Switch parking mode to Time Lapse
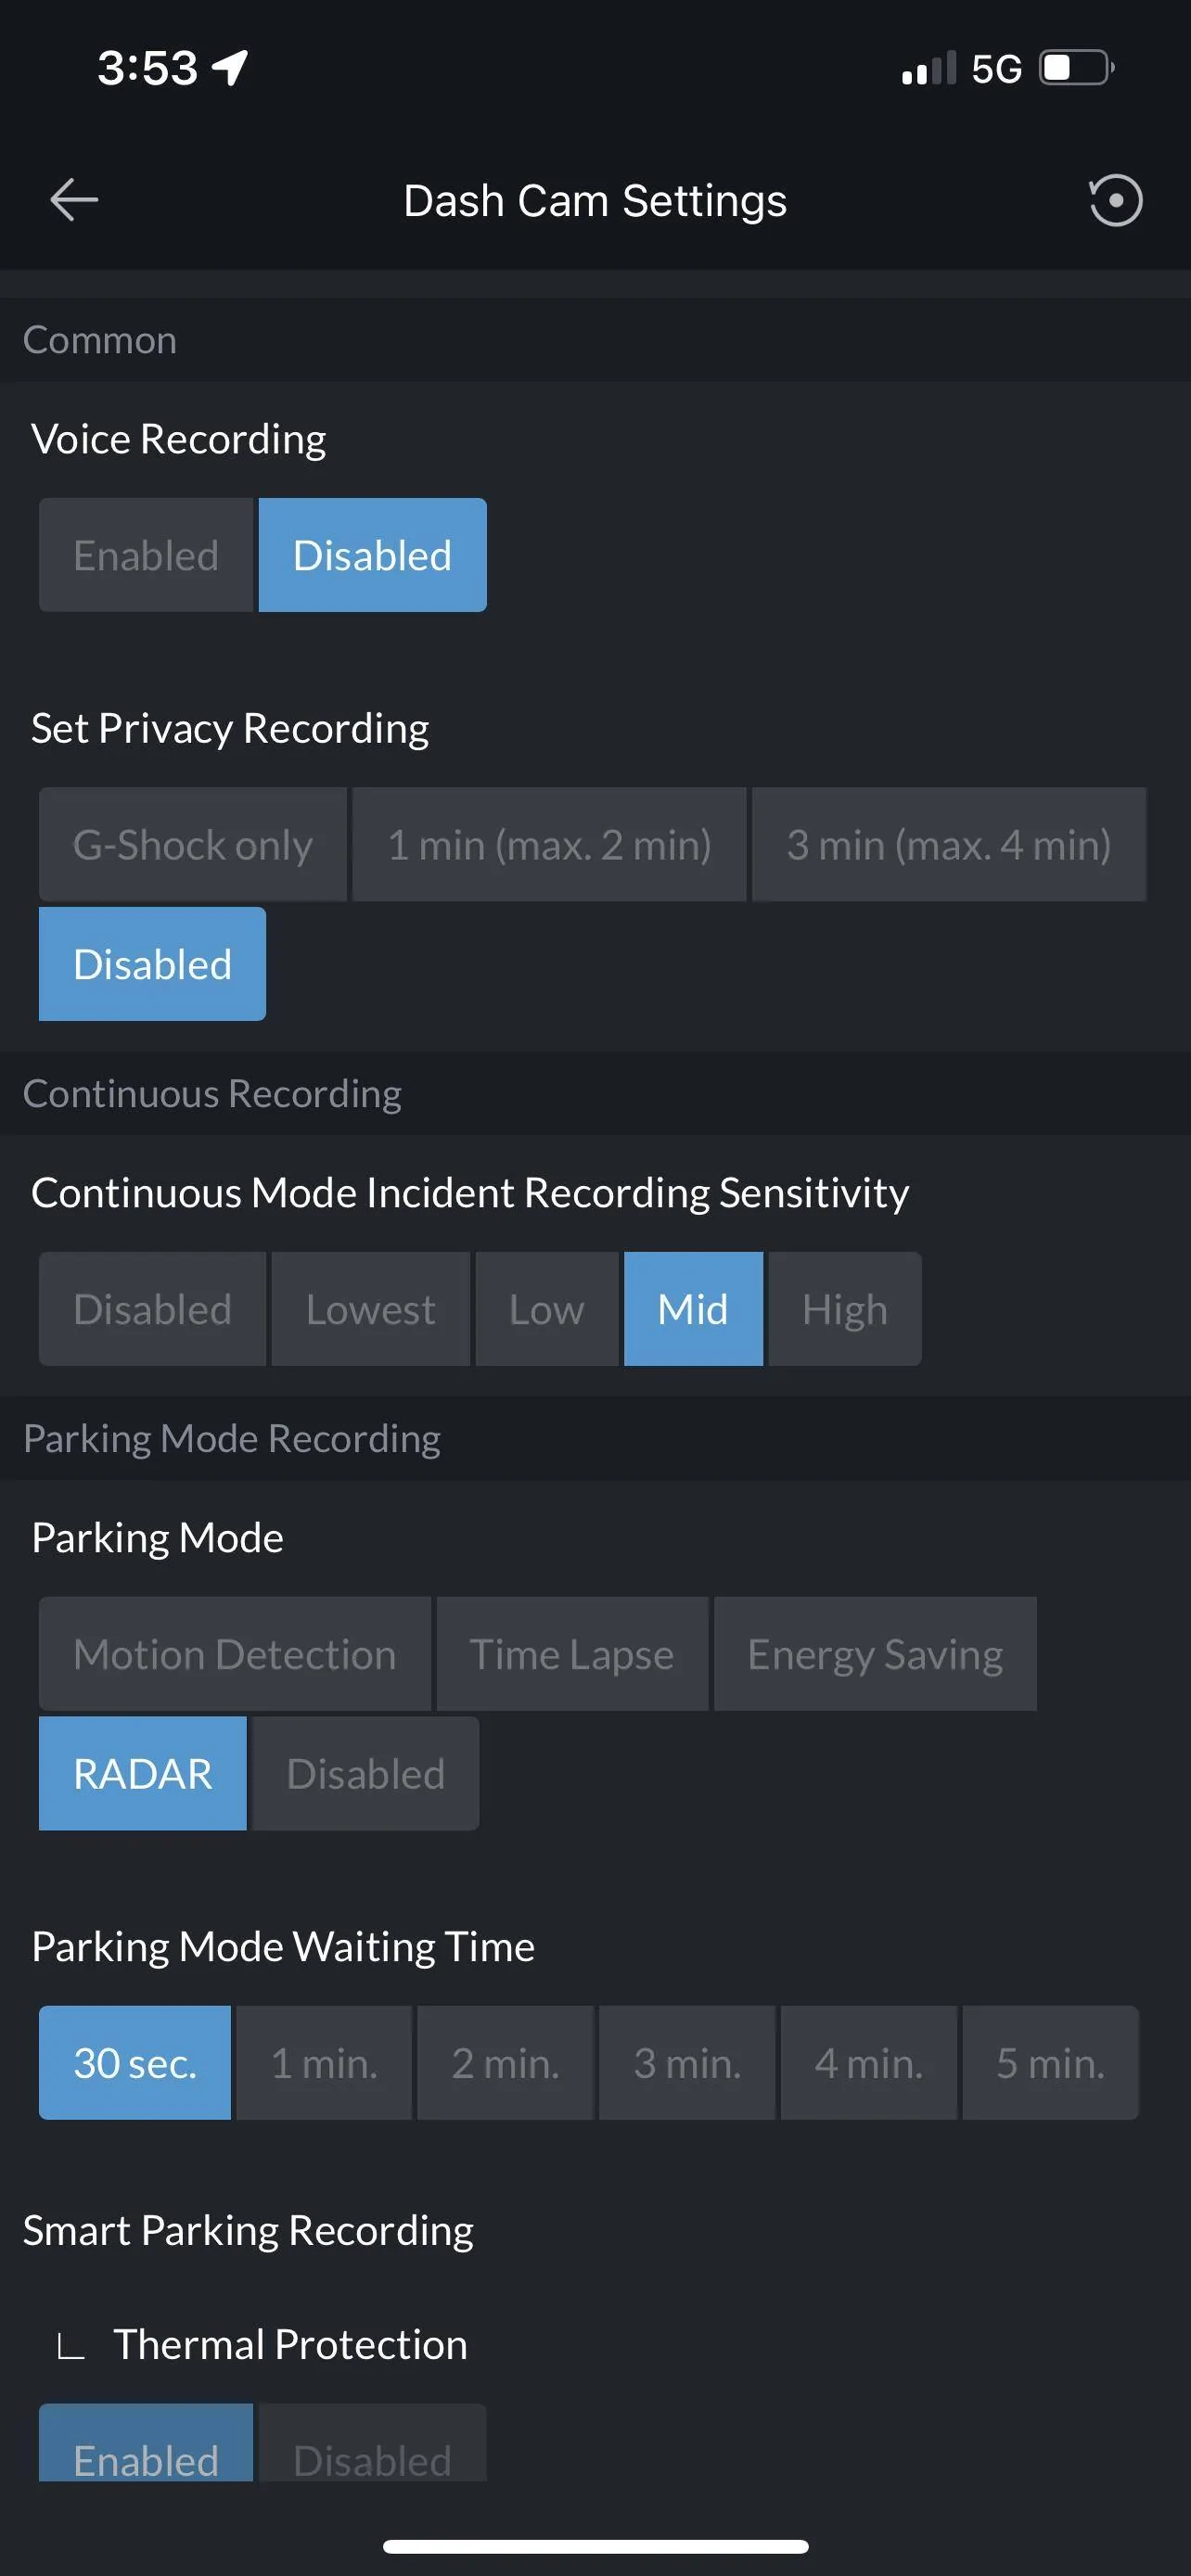 click(572, 1653)
